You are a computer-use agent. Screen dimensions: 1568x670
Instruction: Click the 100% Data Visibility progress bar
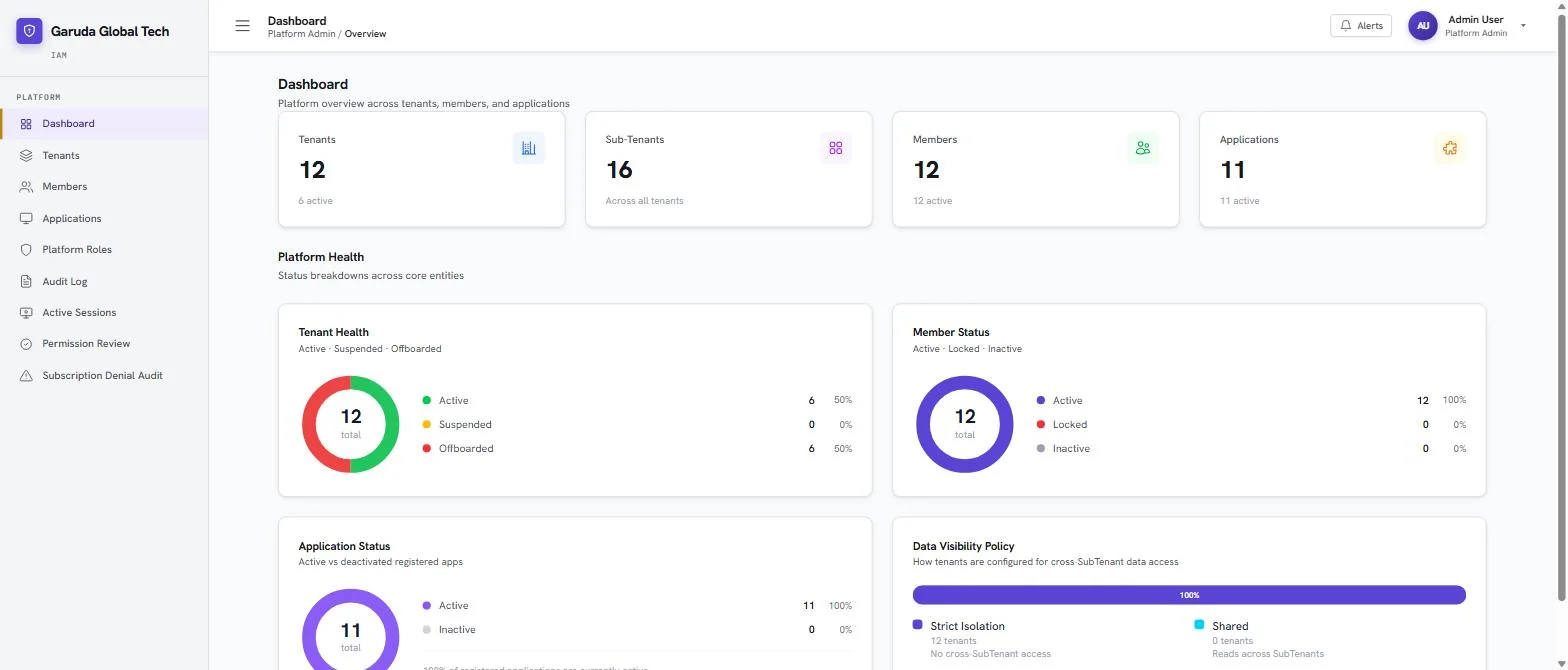tap(1189, 595)
